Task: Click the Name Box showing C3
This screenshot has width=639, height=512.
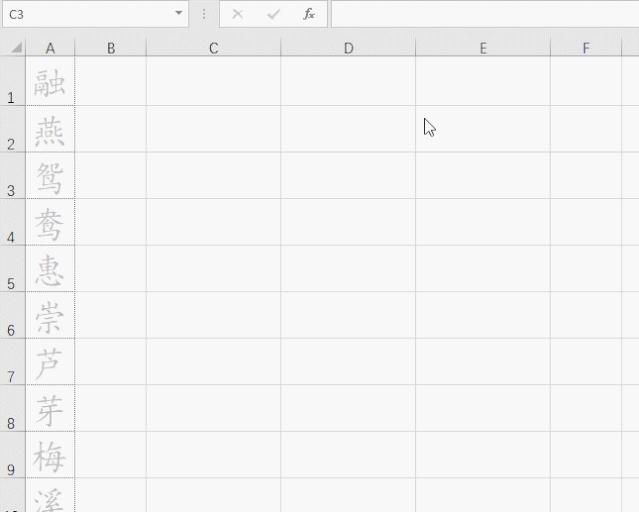Action: click(x=95, y=14)
